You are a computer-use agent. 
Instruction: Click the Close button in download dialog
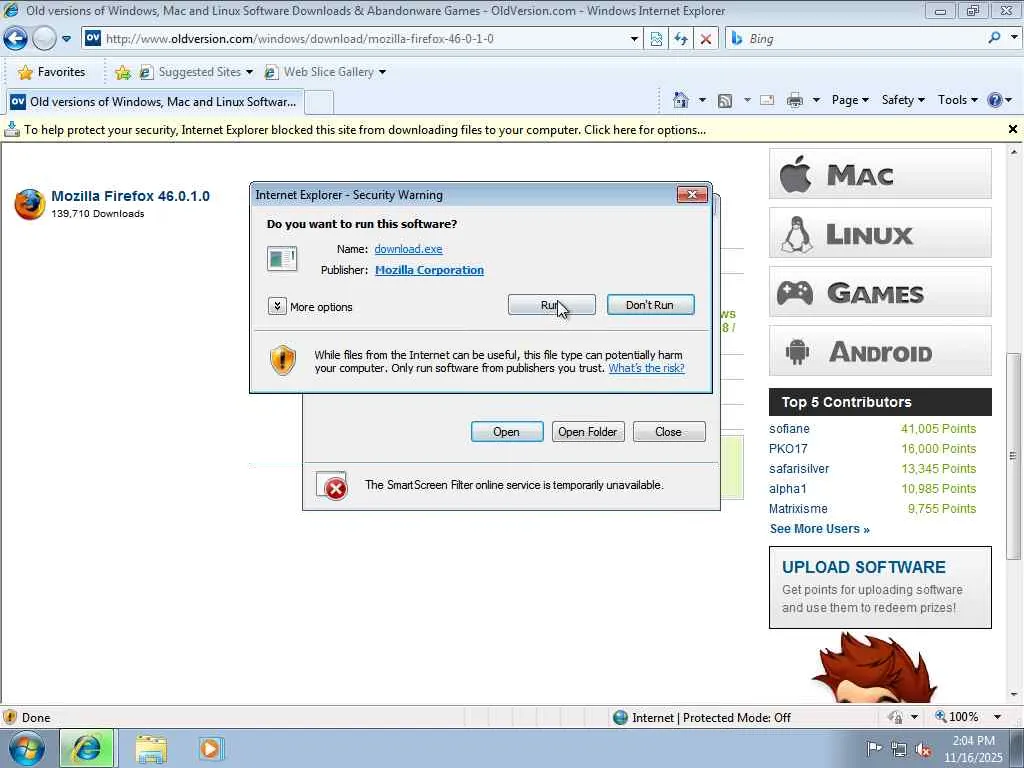point(669,432)
